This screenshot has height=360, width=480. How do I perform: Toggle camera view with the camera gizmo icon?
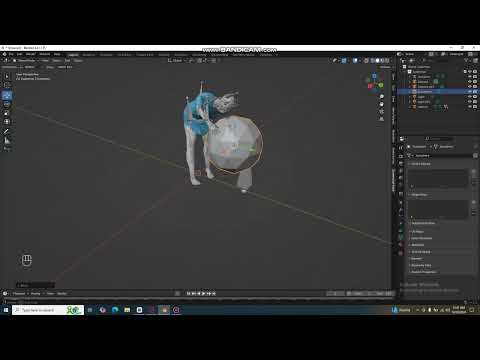(x=382, y=111)
